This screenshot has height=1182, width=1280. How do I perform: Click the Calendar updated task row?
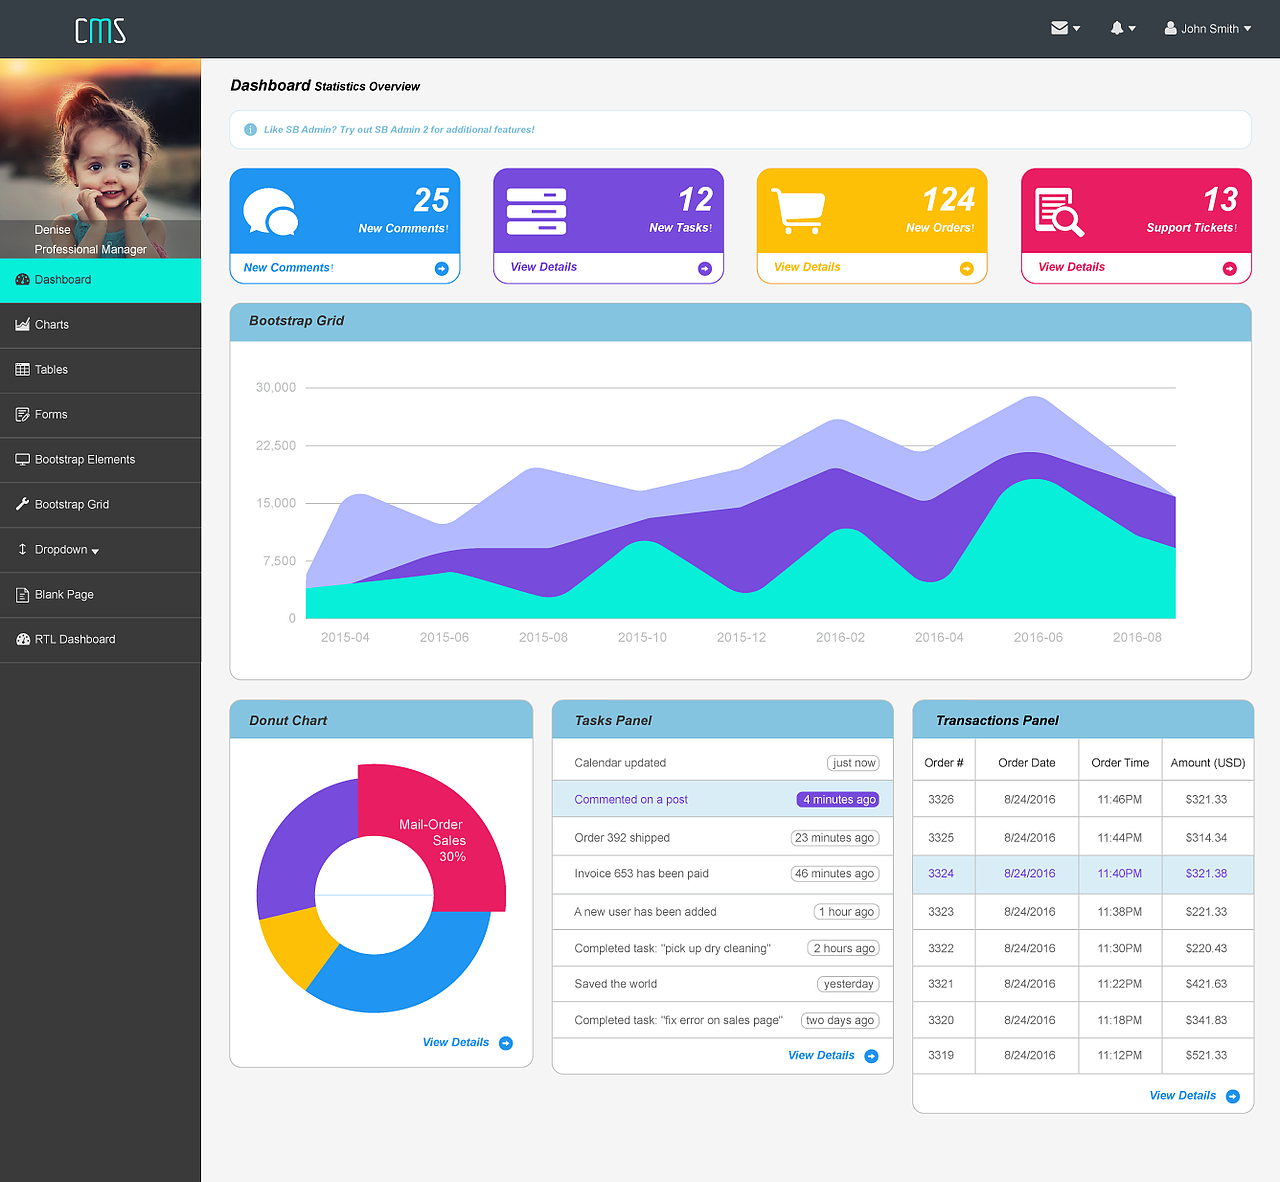722,762
